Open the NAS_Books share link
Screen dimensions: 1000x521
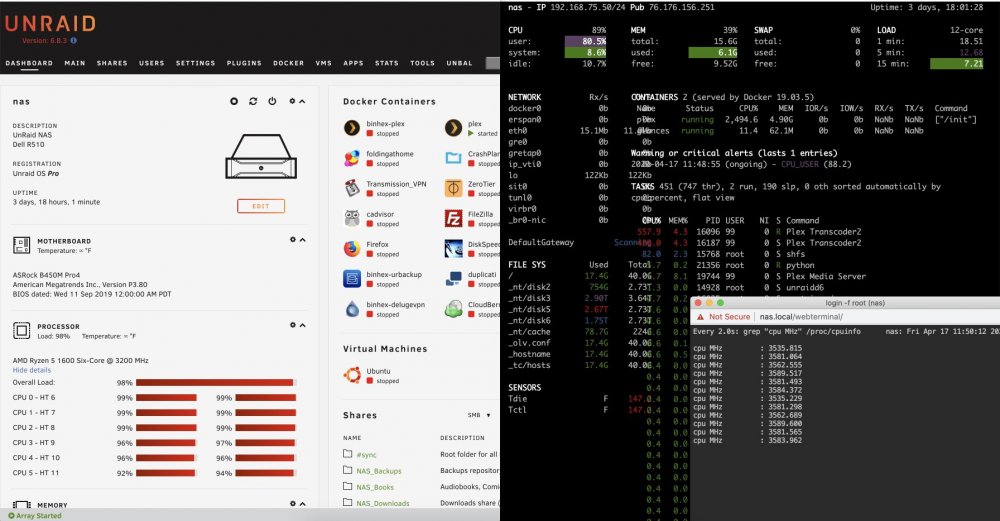pos(375,487)
